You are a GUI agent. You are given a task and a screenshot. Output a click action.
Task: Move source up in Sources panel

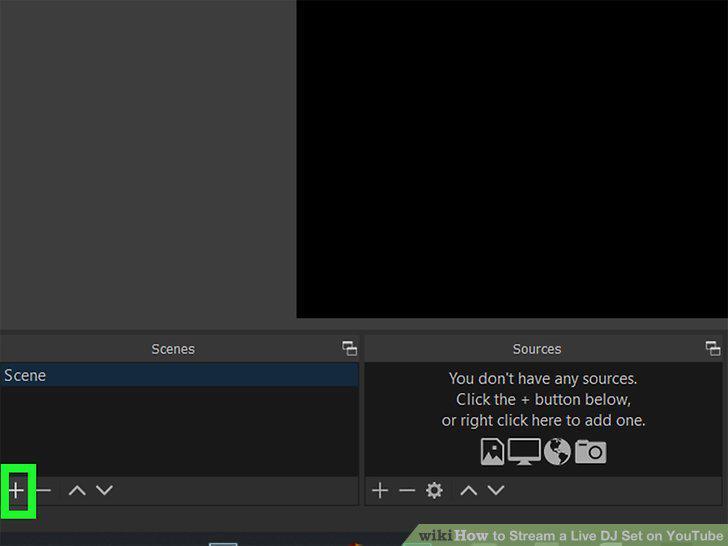(x=468, y=490)
